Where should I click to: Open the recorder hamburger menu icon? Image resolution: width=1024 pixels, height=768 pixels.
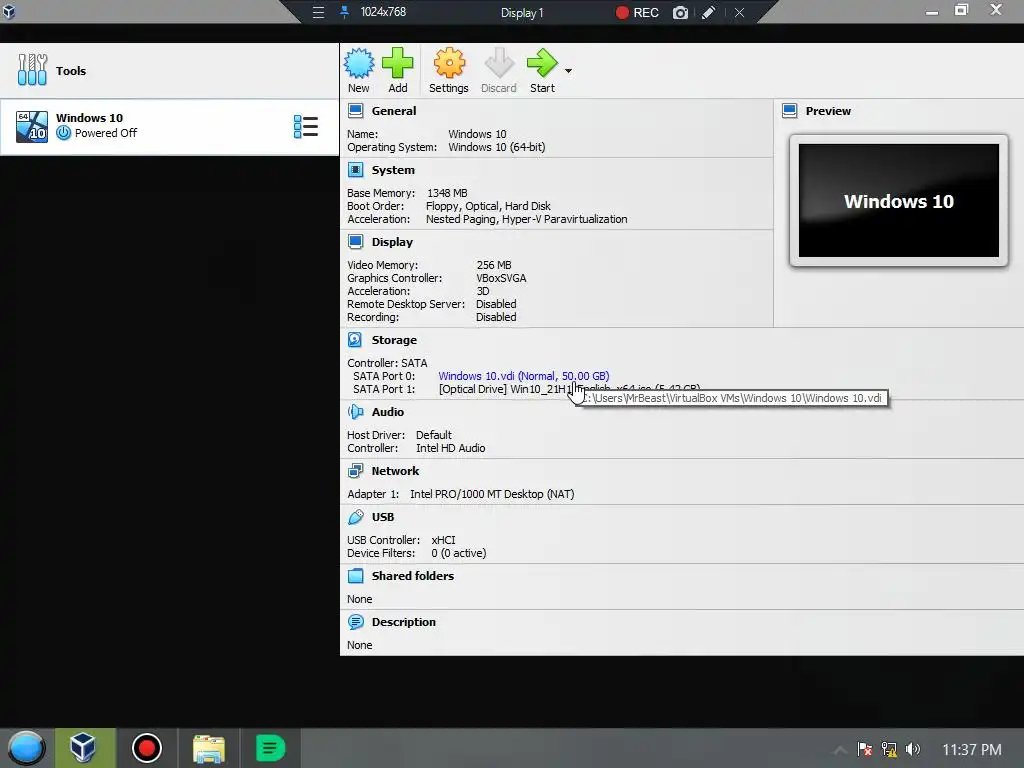[x=318, y=12]
